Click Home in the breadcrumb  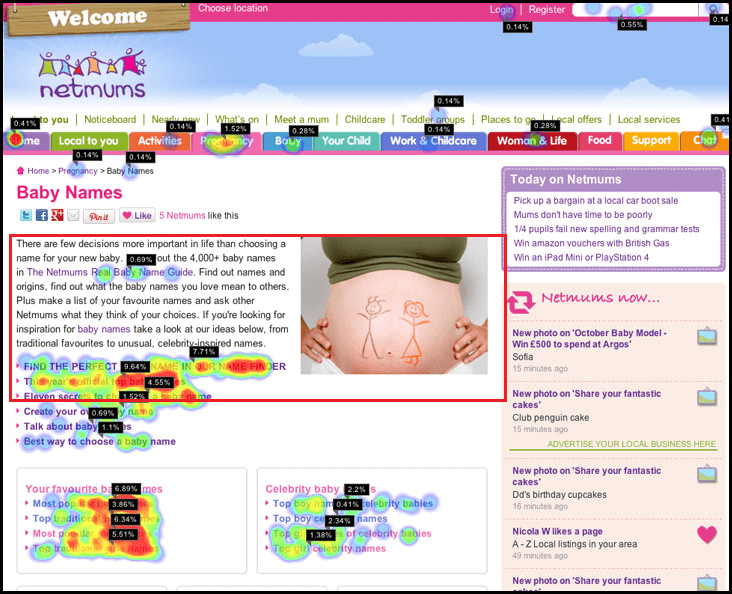[38, 171]
